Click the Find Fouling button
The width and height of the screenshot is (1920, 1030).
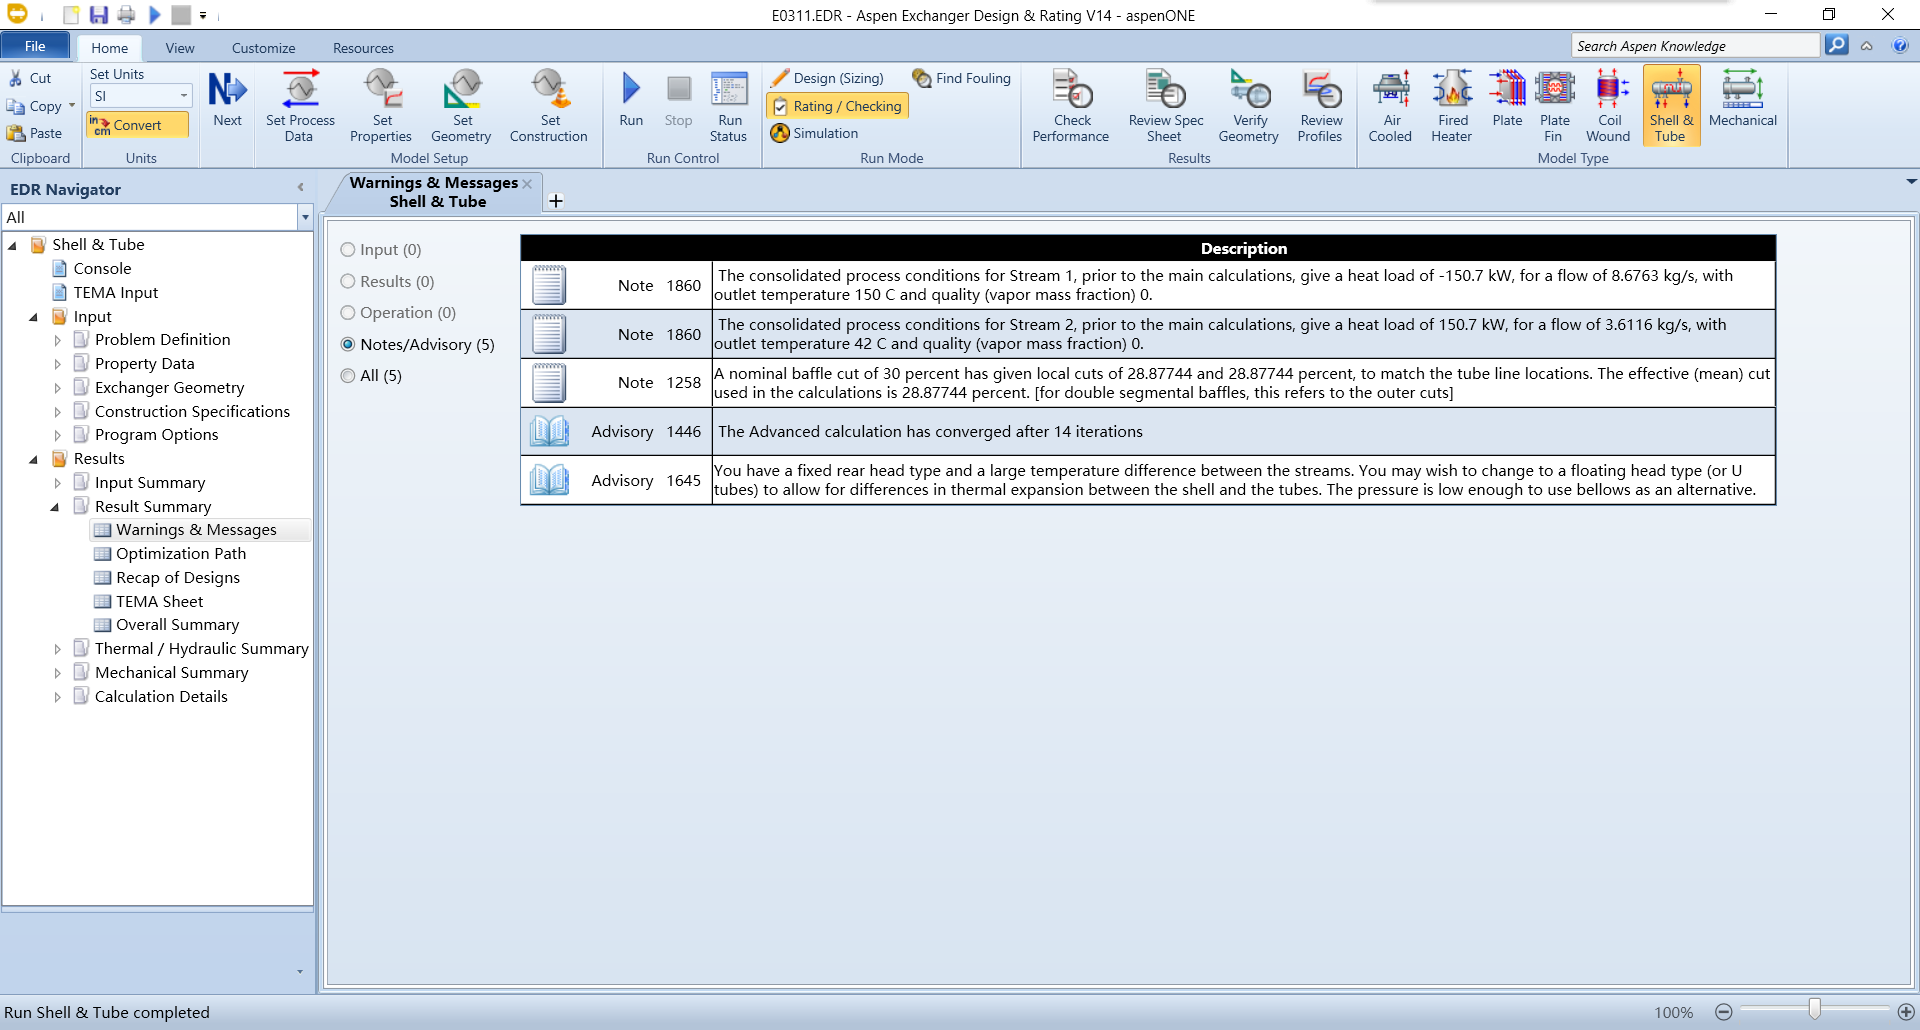962,78
